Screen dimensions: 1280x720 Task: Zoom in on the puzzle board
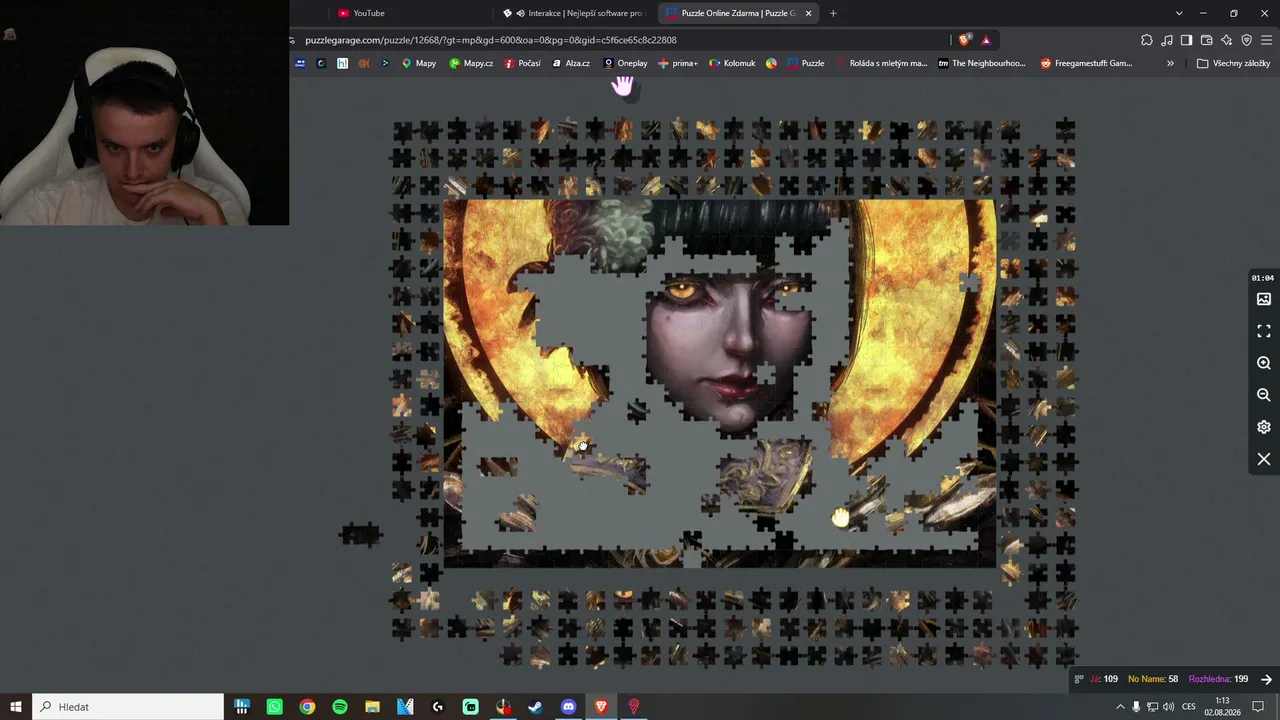coord(1264,363)
